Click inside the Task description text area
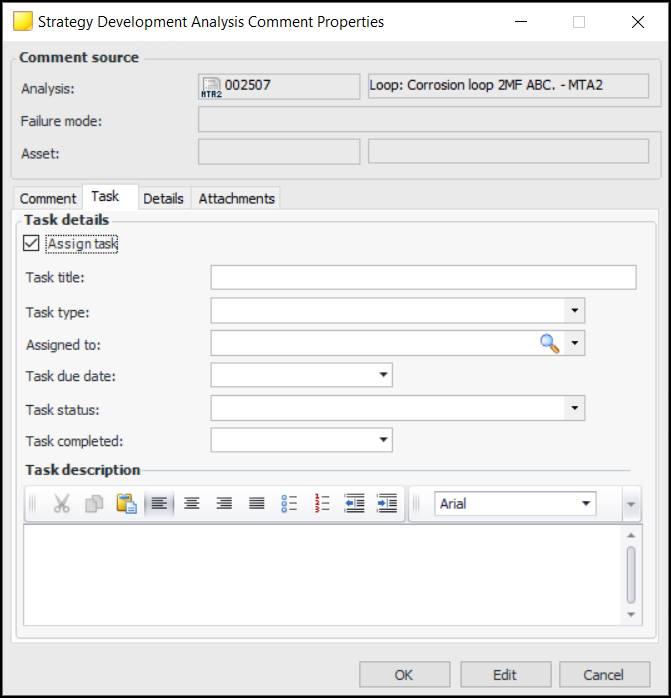Screen dimensions: 671x698 (323, 575)
